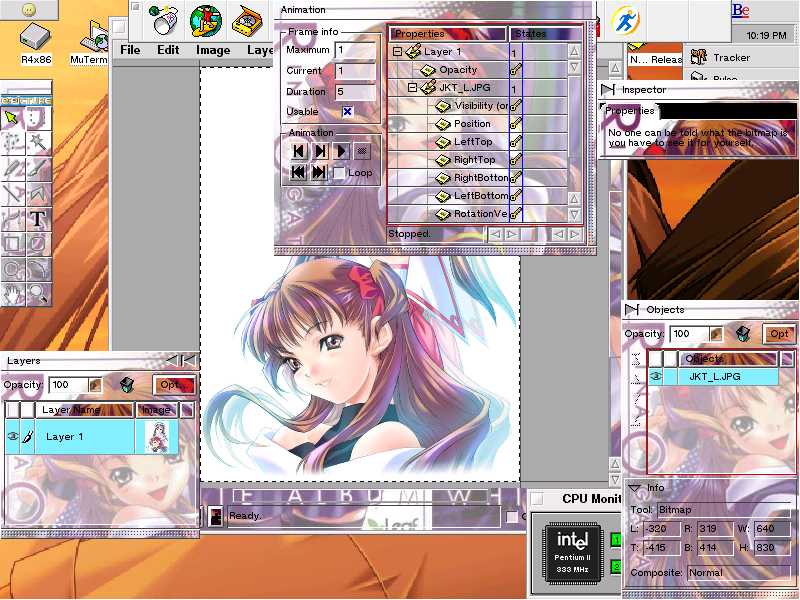Collapse the Layer 1 tree node
Image resolution: width=800 pixels, height=600 pixels.
point(397,52)
